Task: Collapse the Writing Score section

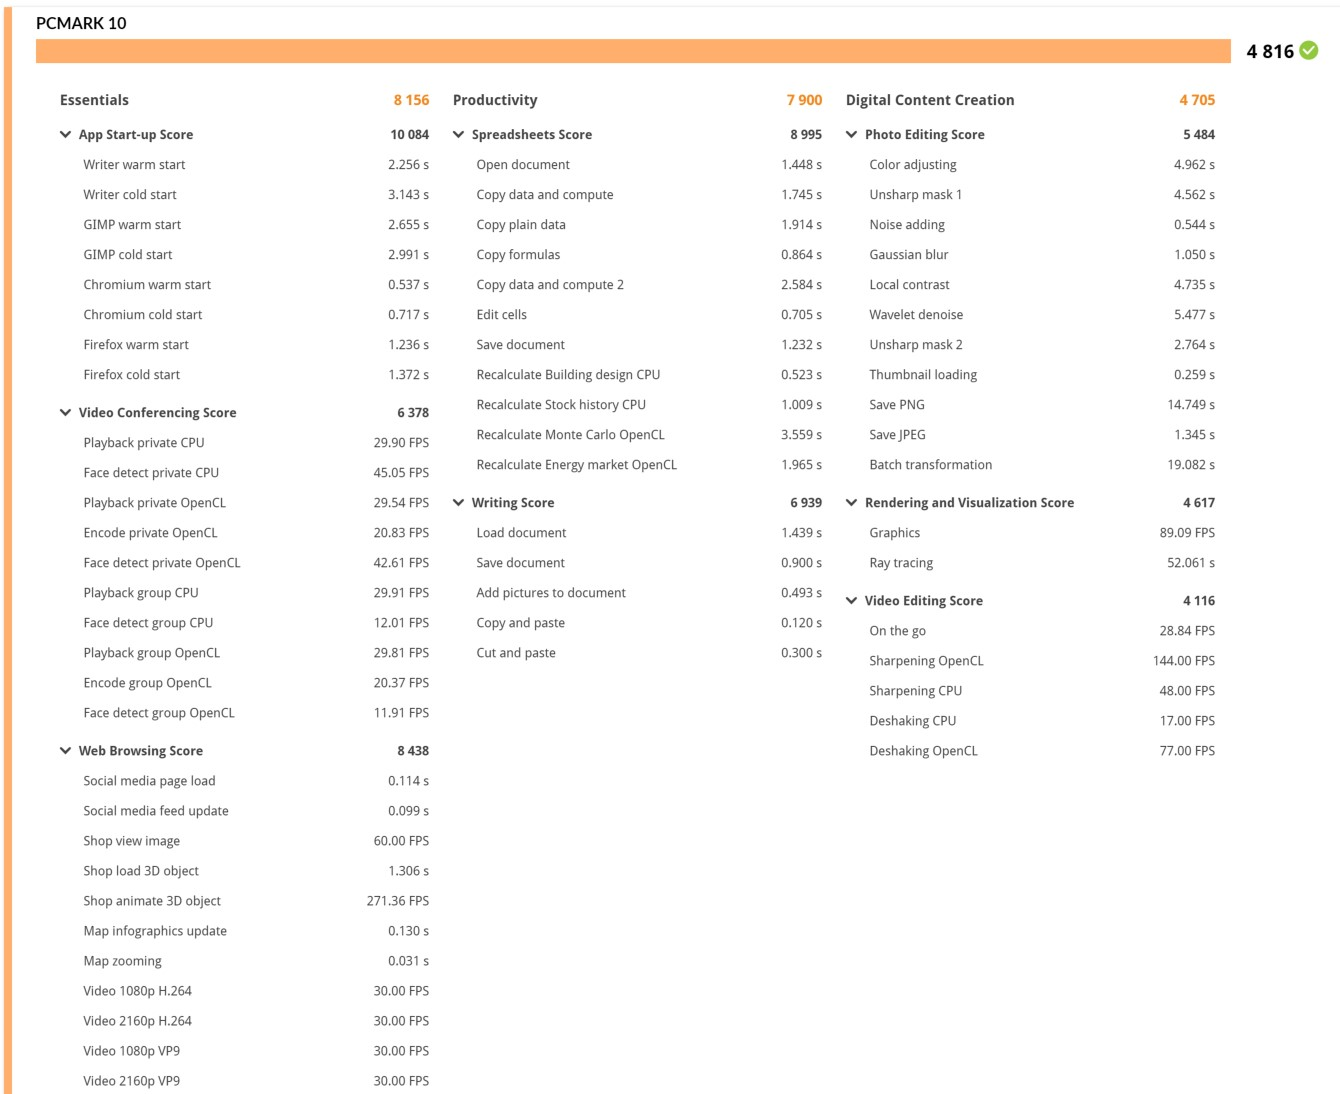Action: point(458,502)
